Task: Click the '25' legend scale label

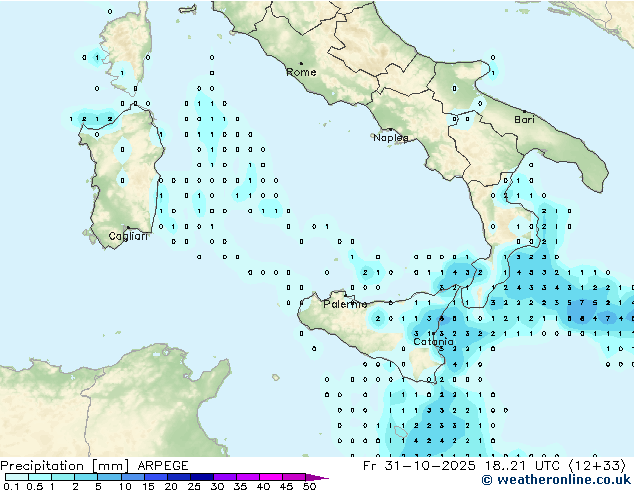Action: coord(194,486)
